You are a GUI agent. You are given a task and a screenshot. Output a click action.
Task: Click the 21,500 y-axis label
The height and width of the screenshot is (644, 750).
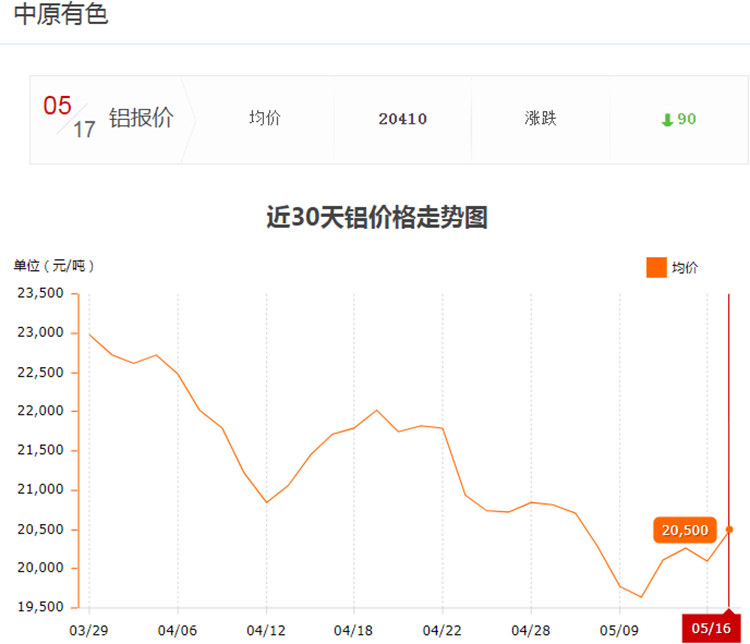[41, 450]
